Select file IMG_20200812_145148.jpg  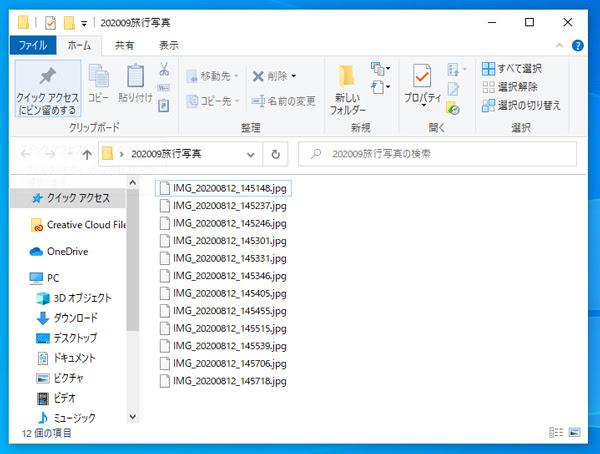click(223, 188)
